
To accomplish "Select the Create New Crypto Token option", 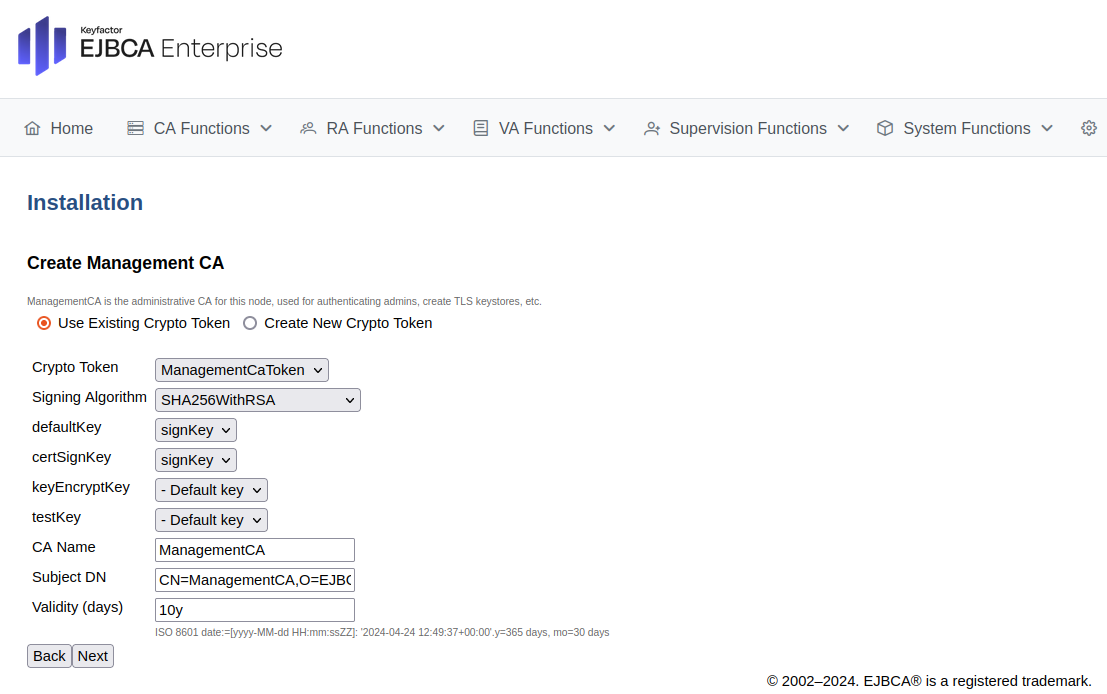I will pos(249,323).
